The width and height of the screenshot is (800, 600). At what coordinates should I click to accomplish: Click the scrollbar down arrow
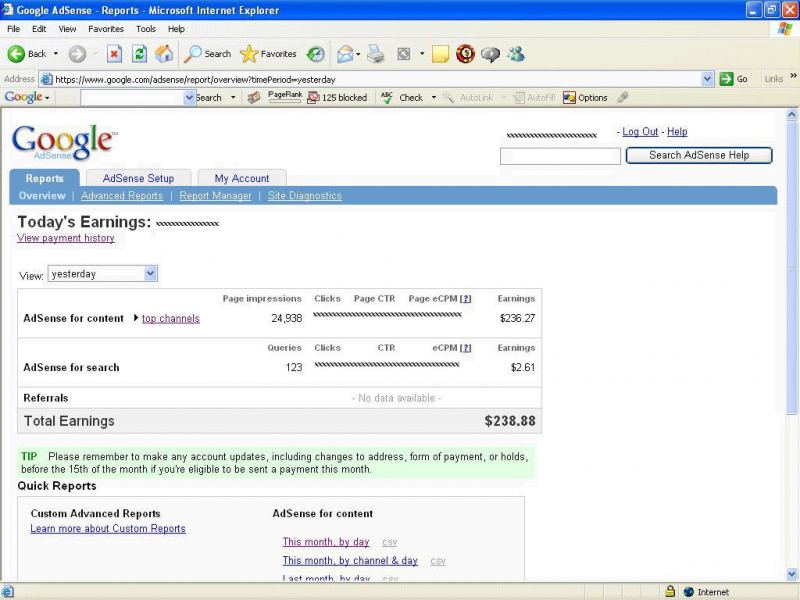(791, 573)
